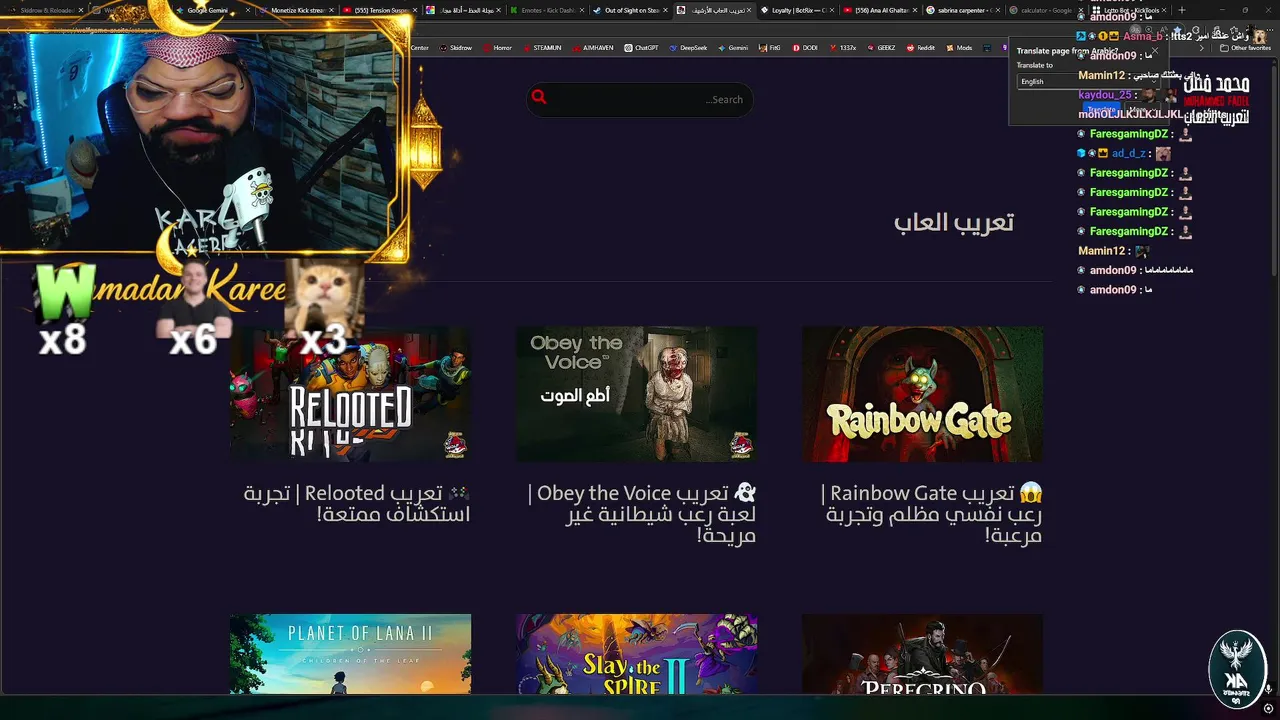Switch to the Emotes Kick Dashboard tab
Image resolution: width=1280 pixels, height=720 pixels.
coord(547,10)
